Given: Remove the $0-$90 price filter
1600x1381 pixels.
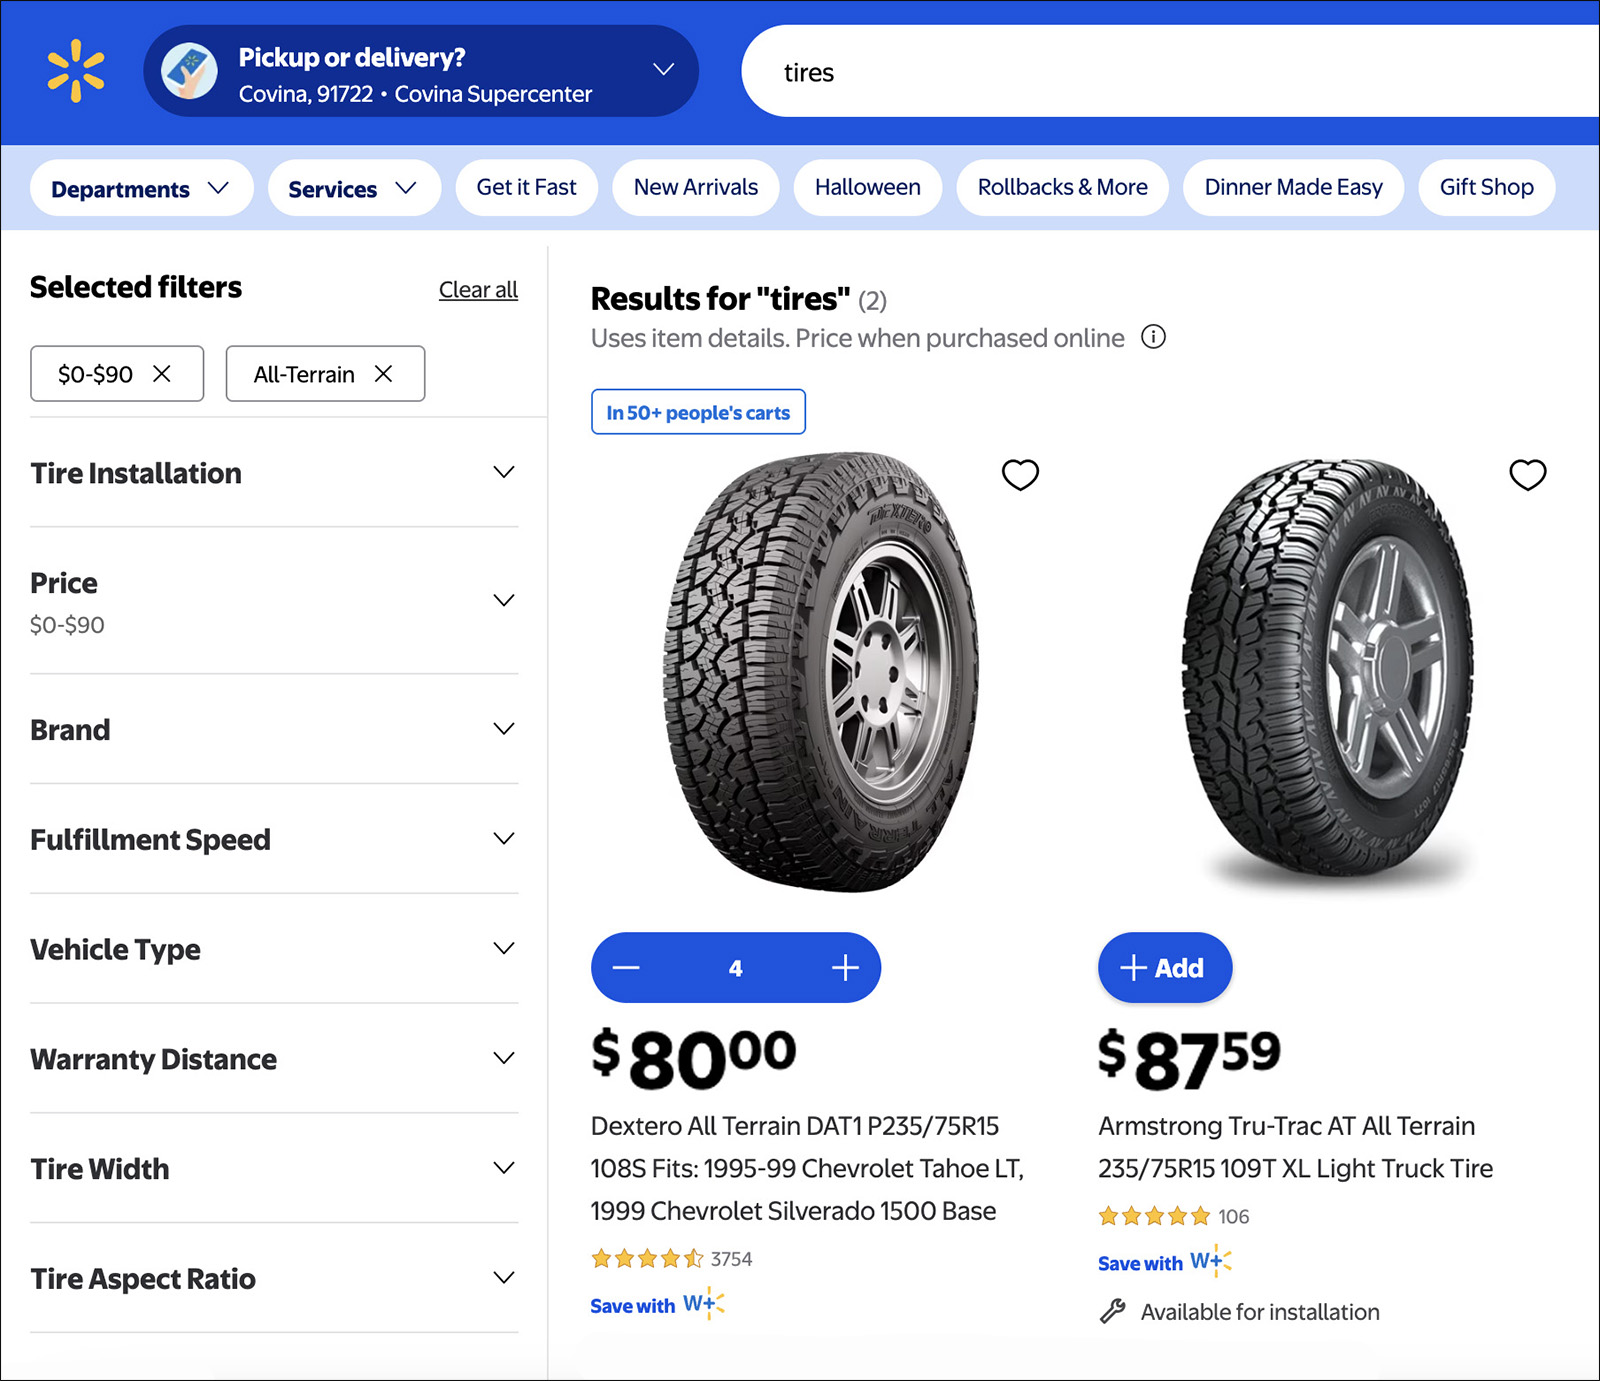Looking at the screenshot, I should pyautogui.click(x=160, y=373).
